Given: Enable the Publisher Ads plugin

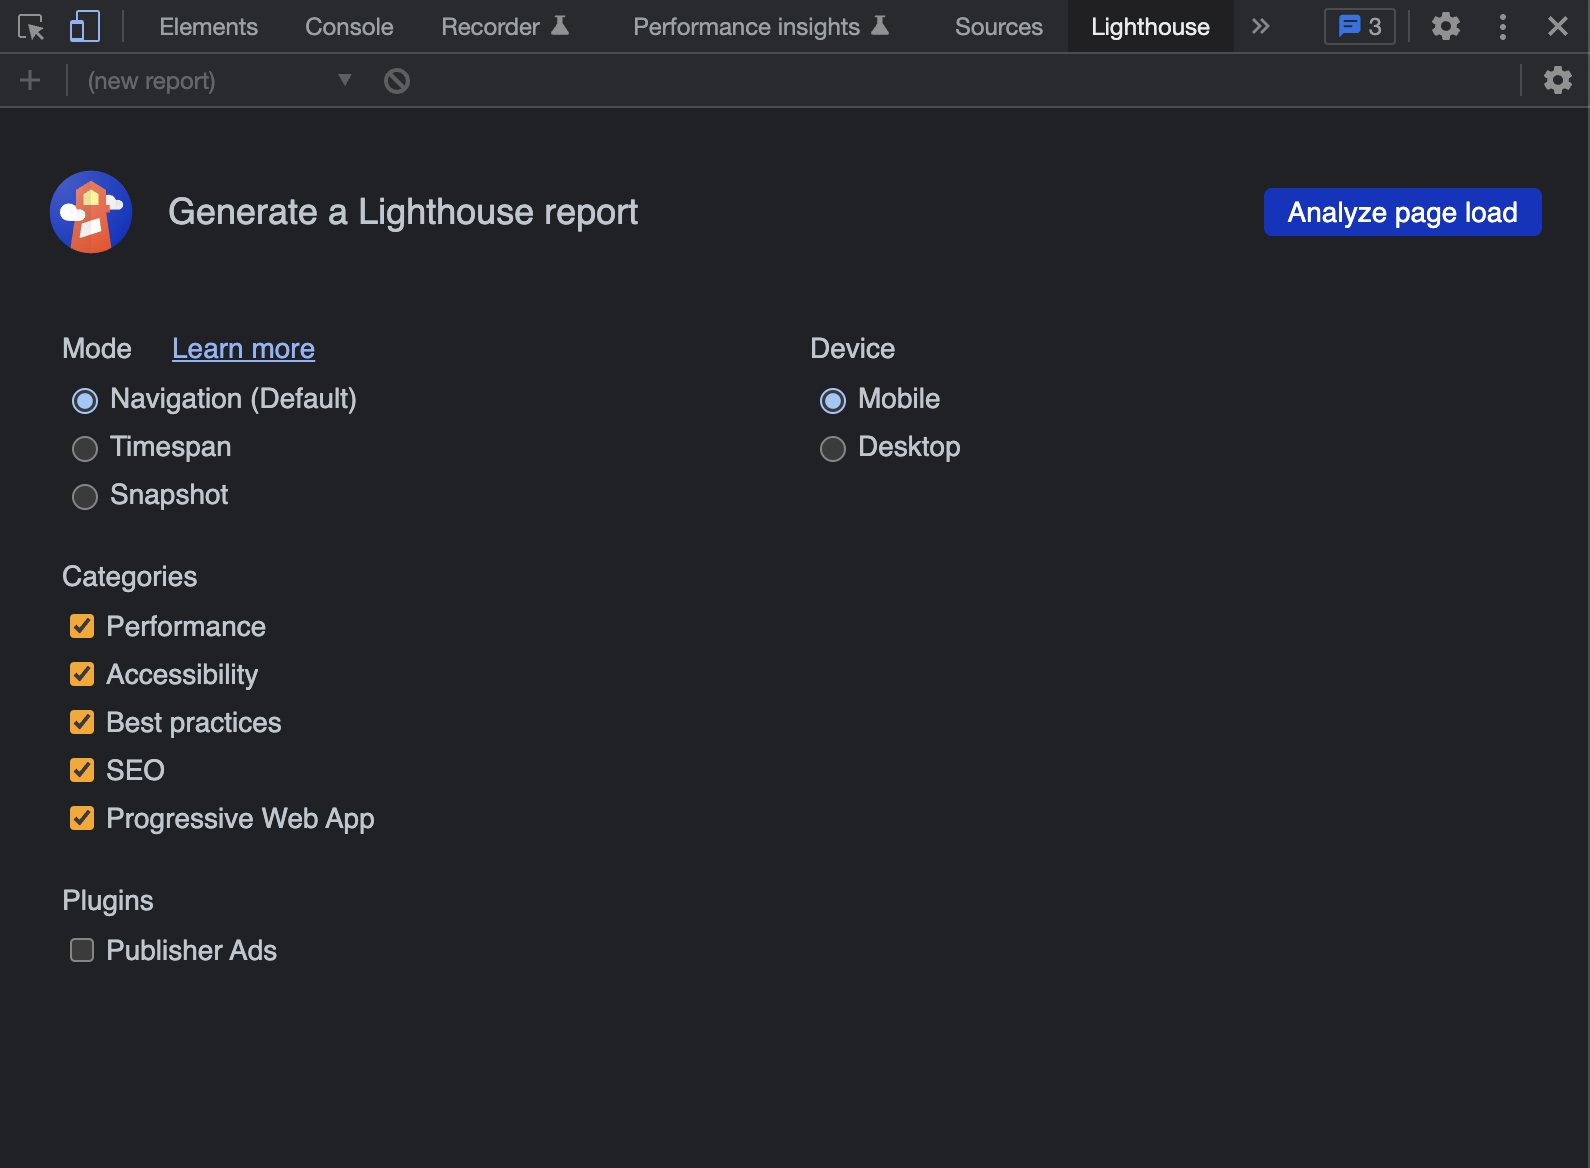Looking at the screenshot, I should 82,950.
